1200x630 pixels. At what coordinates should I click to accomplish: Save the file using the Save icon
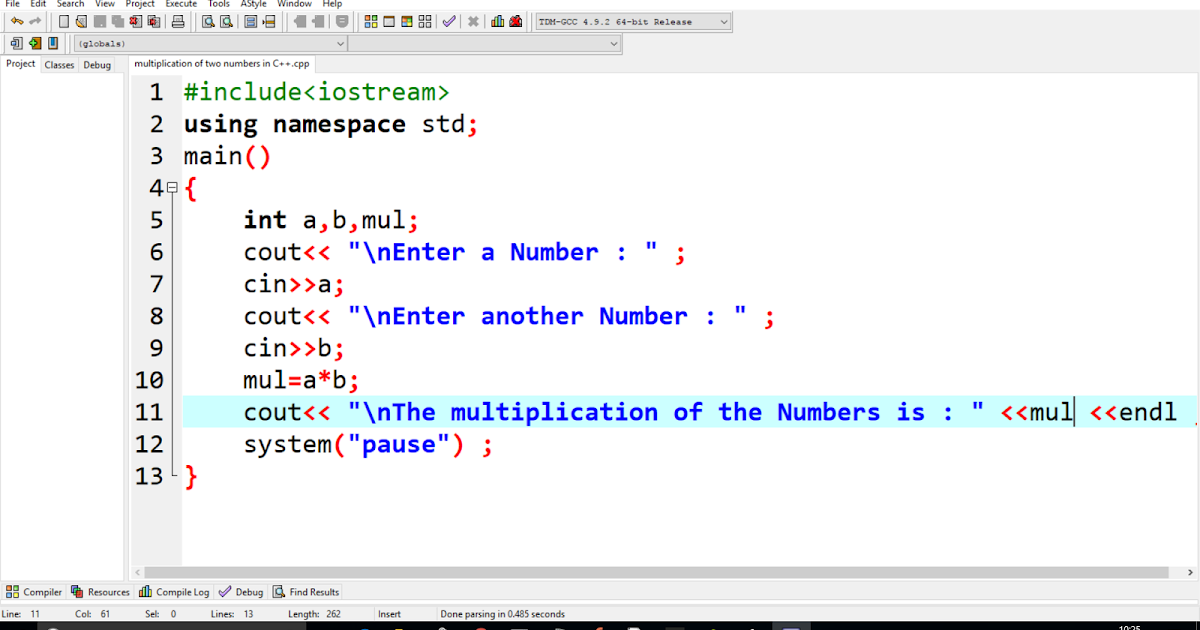(98, 21)
